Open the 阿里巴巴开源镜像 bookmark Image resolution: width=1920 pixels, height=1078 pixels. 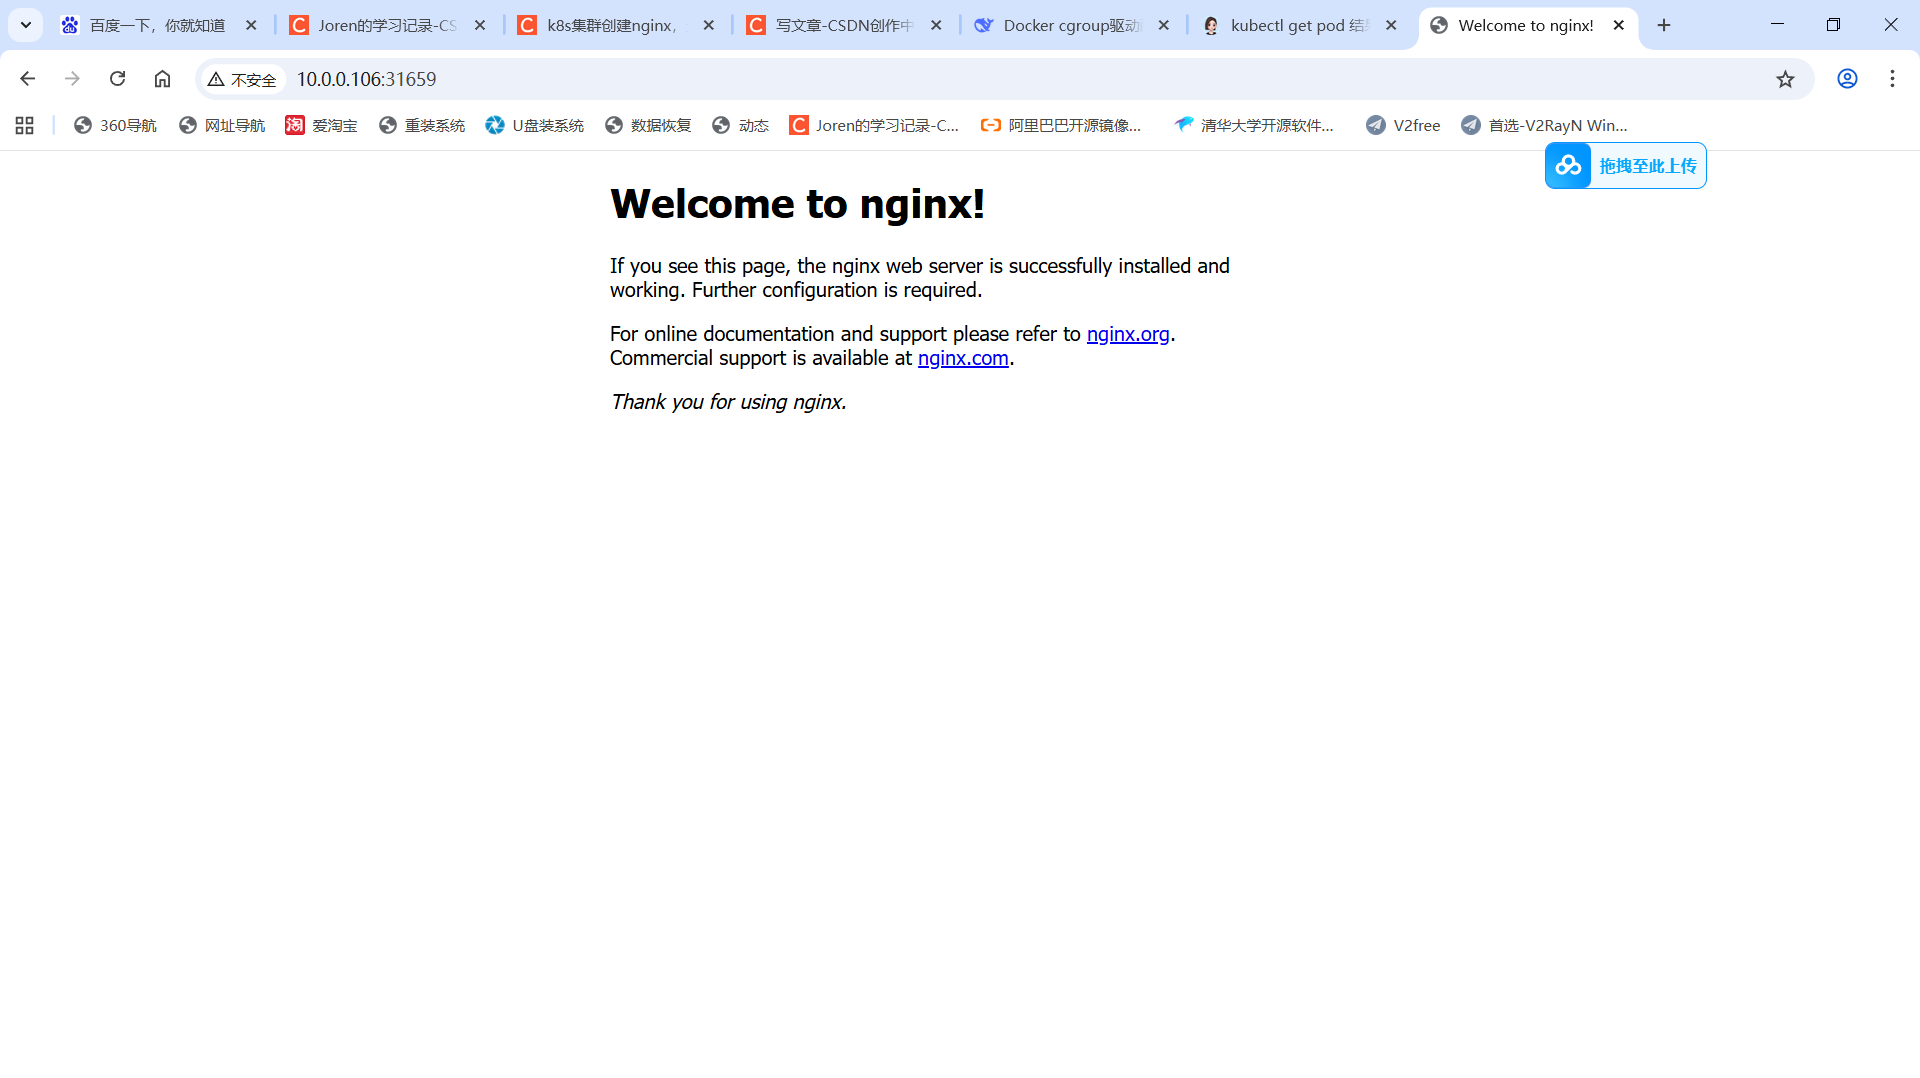(x=1062, y=125)
